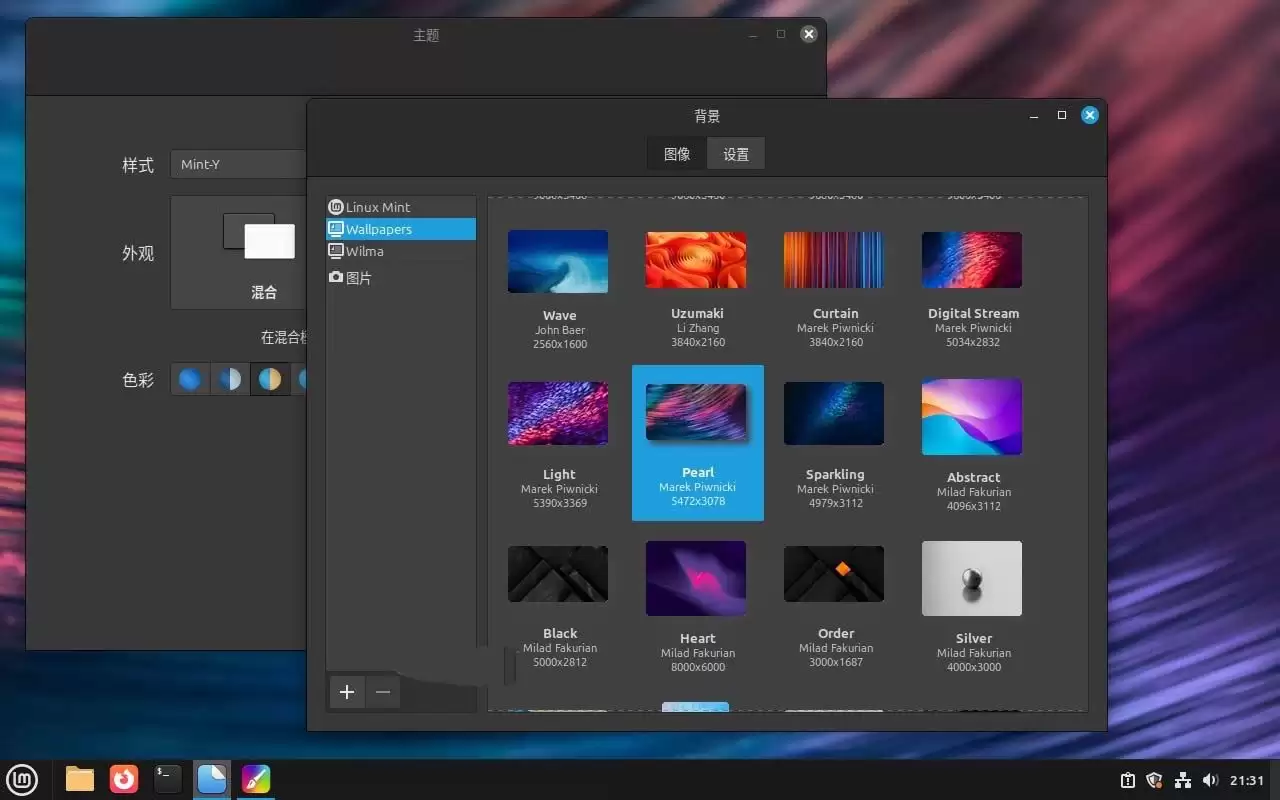Select the Uzumaki wallpaper thumbnail
The height and width of the screenshot is (800, 1280).
click(x=696, y=260)
